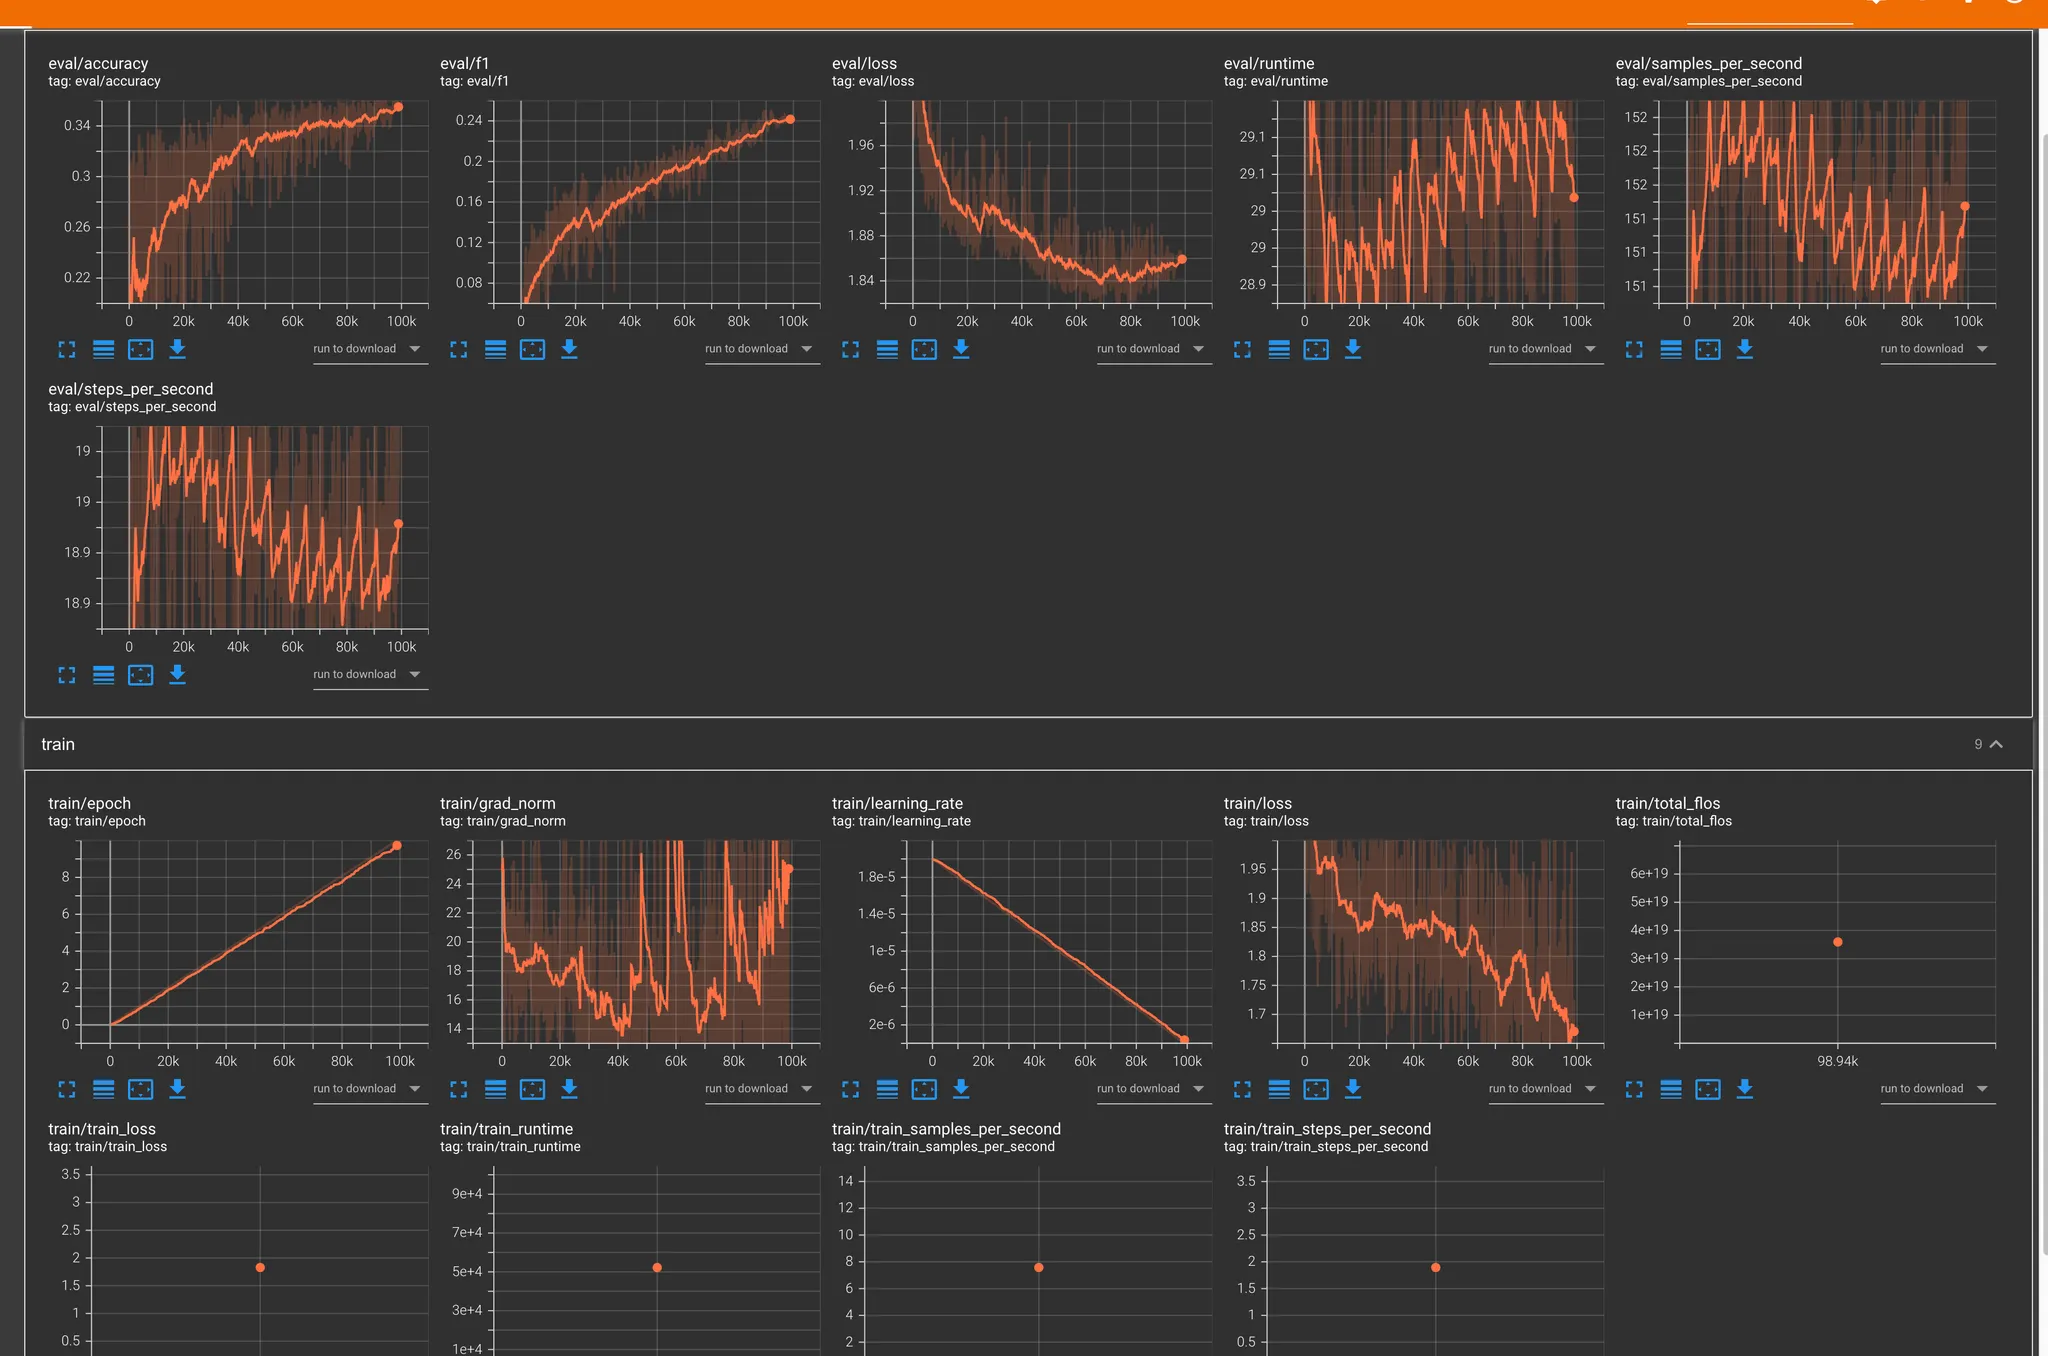Toggle log scale on eval/accuracy y-axis
The height and width of the screenshot is (1356, 2048).
(104, 349)
